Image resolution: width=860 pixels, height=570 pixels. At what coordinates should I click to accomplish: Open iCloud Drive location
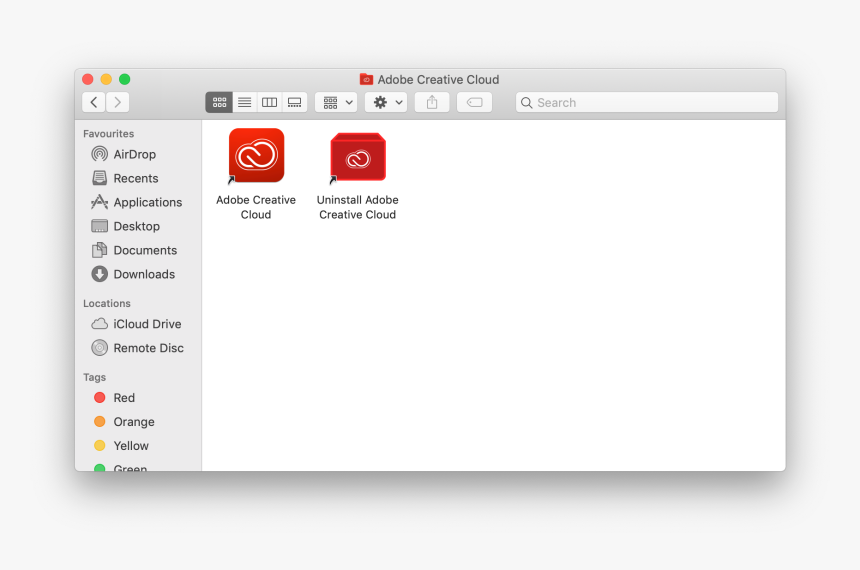147,324
